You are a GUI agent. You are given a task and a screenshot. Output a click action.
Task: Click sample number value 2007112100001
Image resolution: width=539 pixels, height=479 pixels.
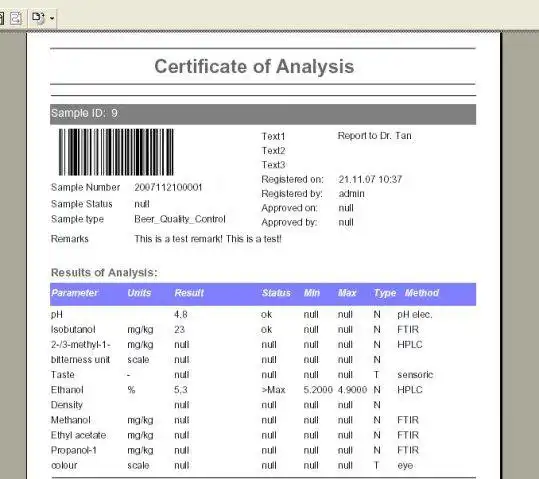click(x=168, y=187)
